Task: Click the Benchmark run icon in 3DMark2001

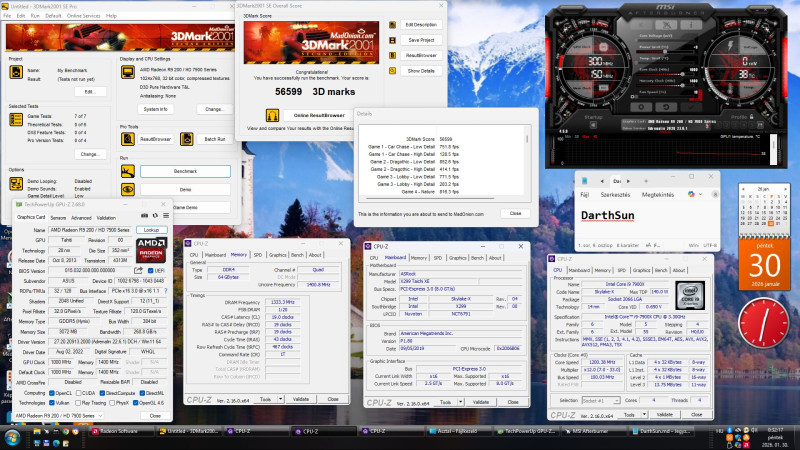Action: click(128, 171)
